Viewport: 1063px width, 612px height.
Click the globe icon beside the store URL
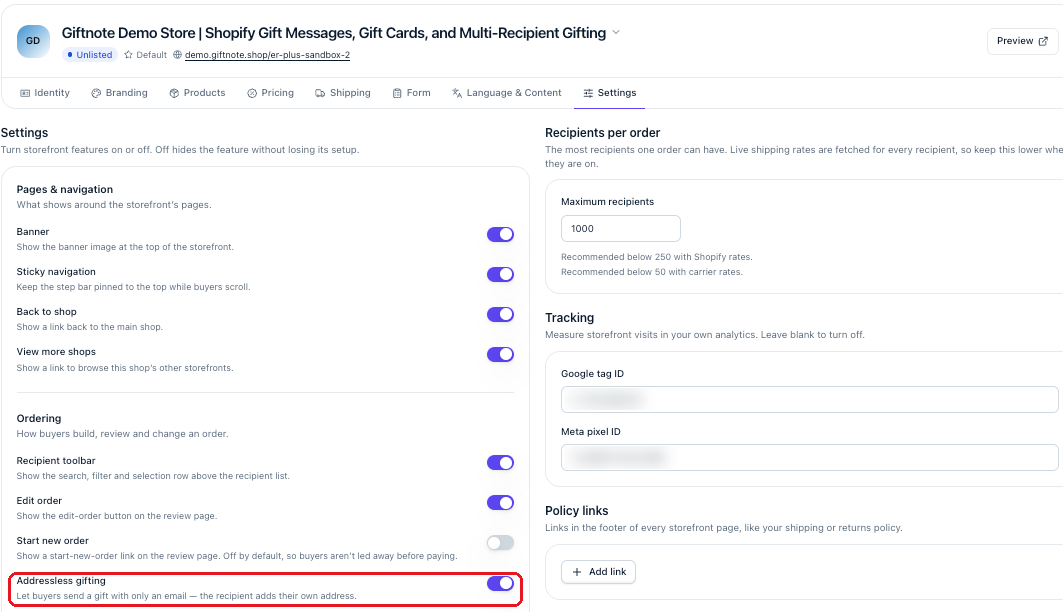(178, 55)
